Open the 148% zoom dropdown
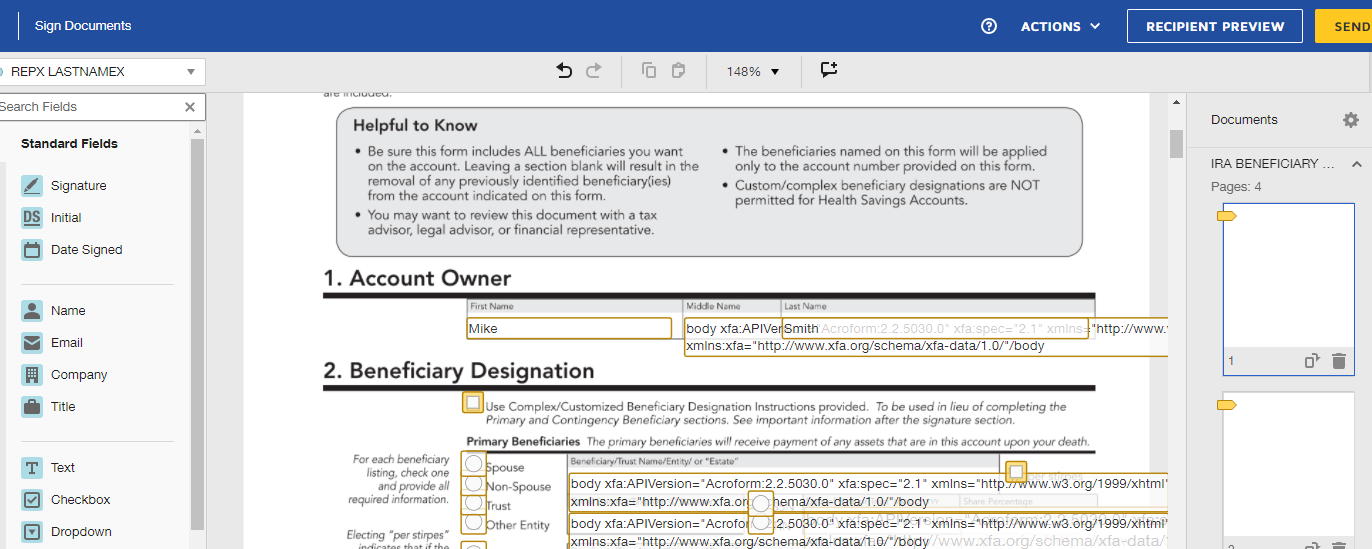This screenshot has width=1372, height=549. [752, 72]
